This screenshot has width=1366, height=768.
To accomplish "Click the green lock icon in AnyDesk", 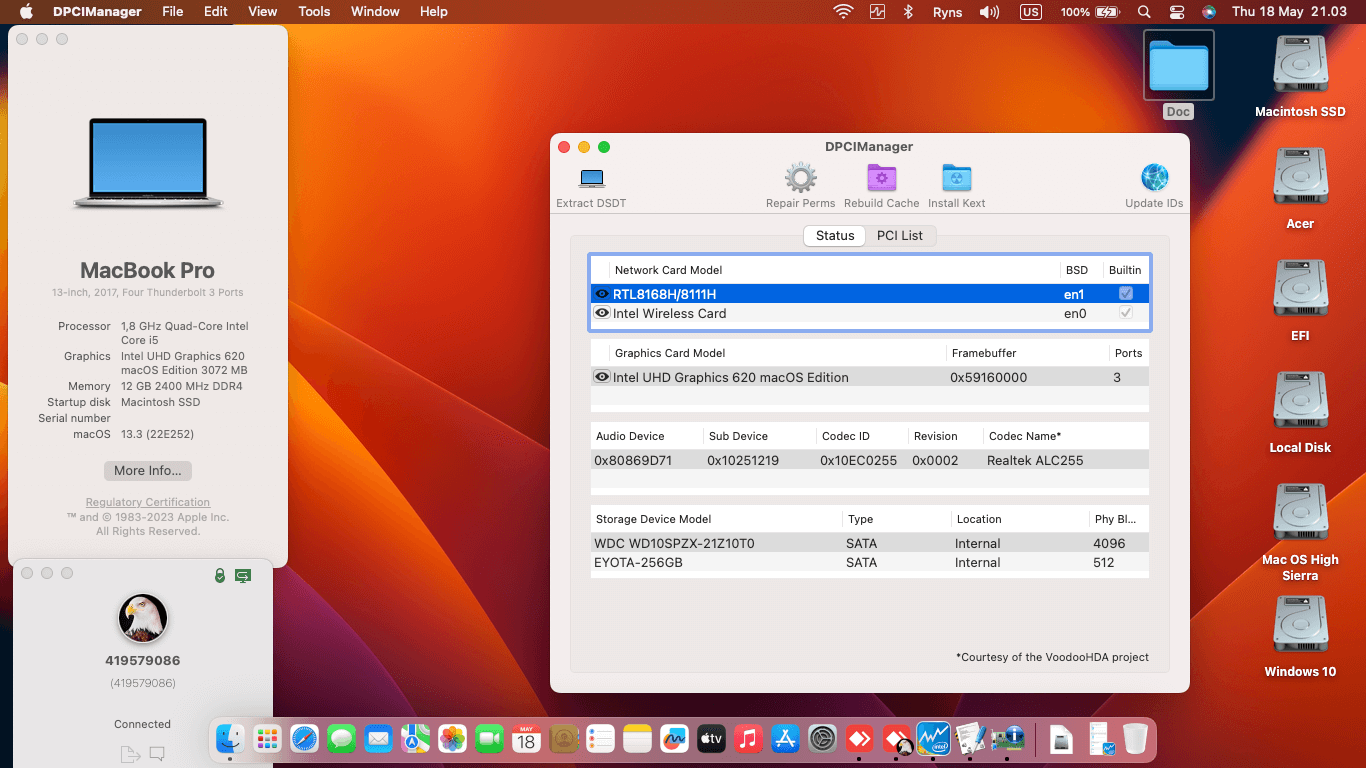I will (220, 575).
